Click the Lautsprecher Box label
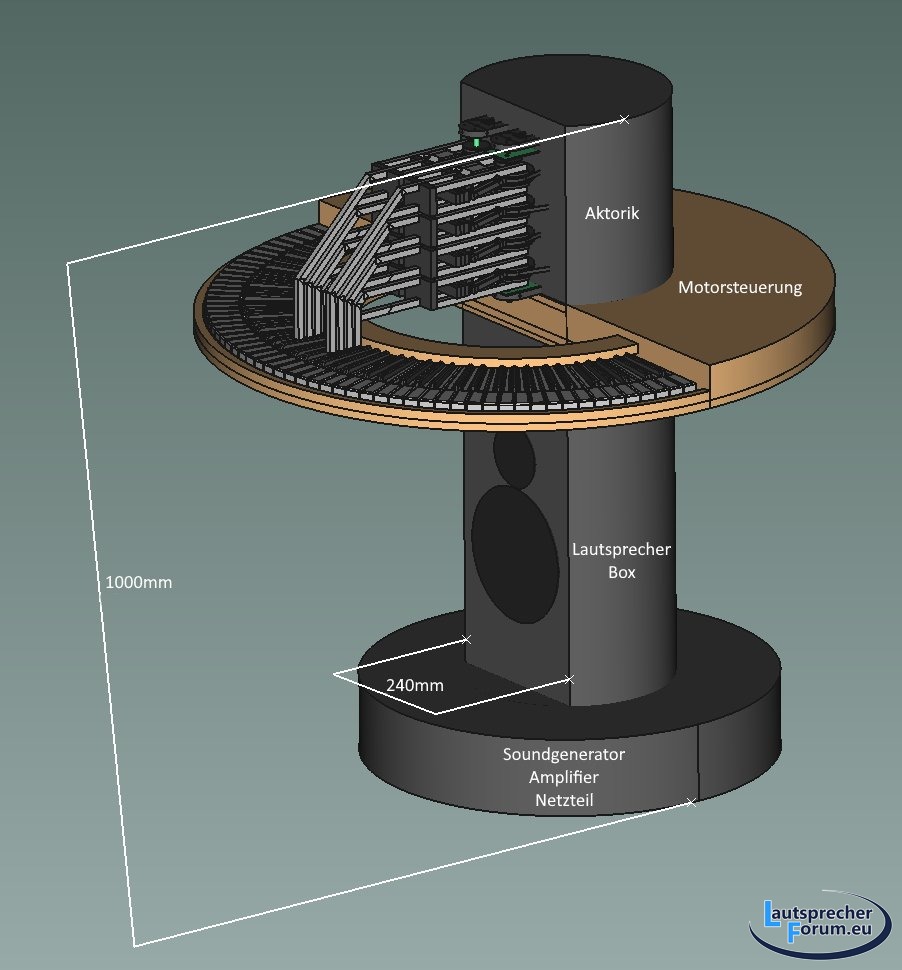The image size is (902, 970). coord(620,561)
